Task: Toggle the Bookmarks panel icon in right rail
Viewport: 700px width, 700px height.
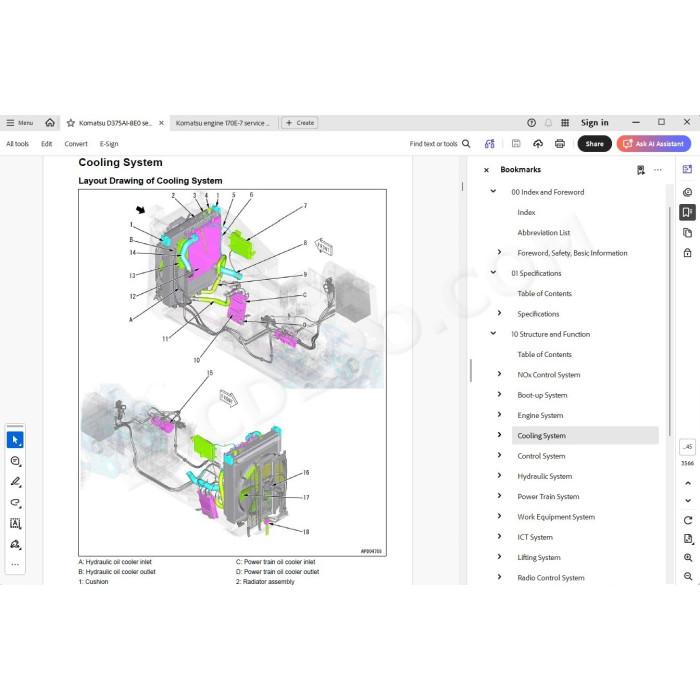Action: click(x=687, y=212)
